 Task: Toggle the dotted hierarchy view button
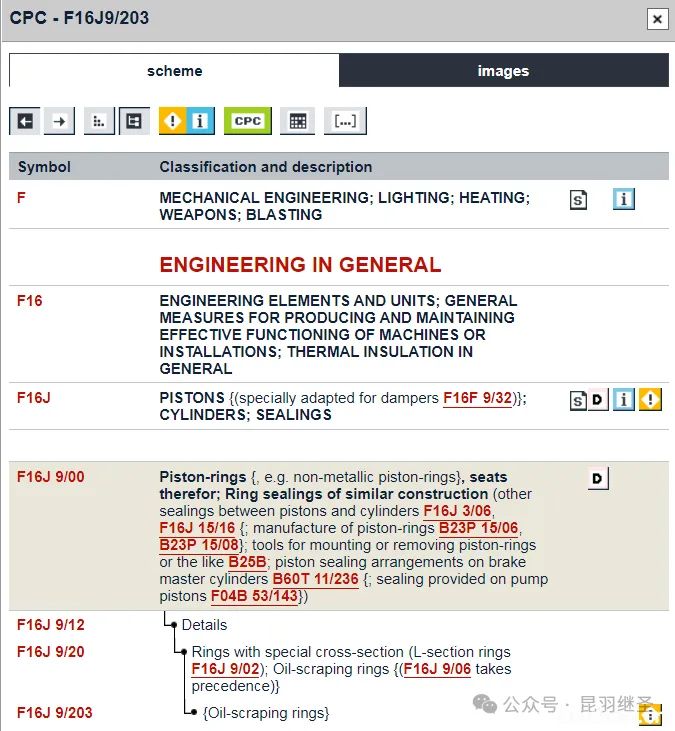(98, 121)
